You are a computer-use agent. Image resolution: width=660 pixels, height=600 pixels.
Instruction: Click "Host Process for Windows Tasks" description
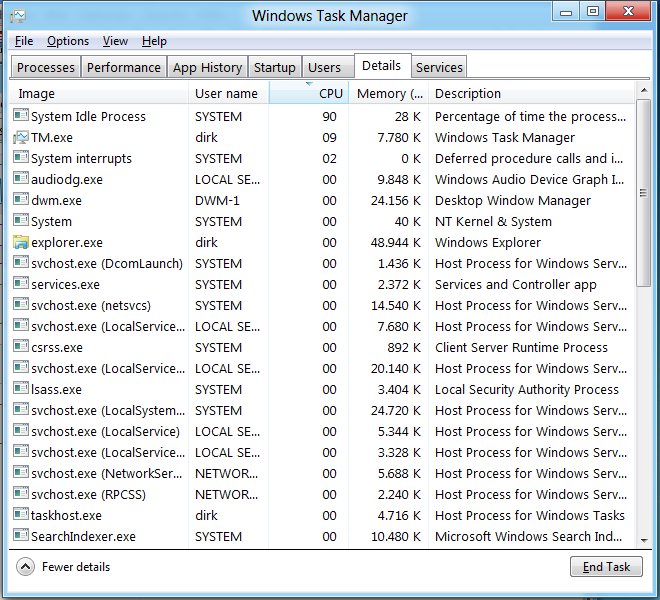point(530,515)
